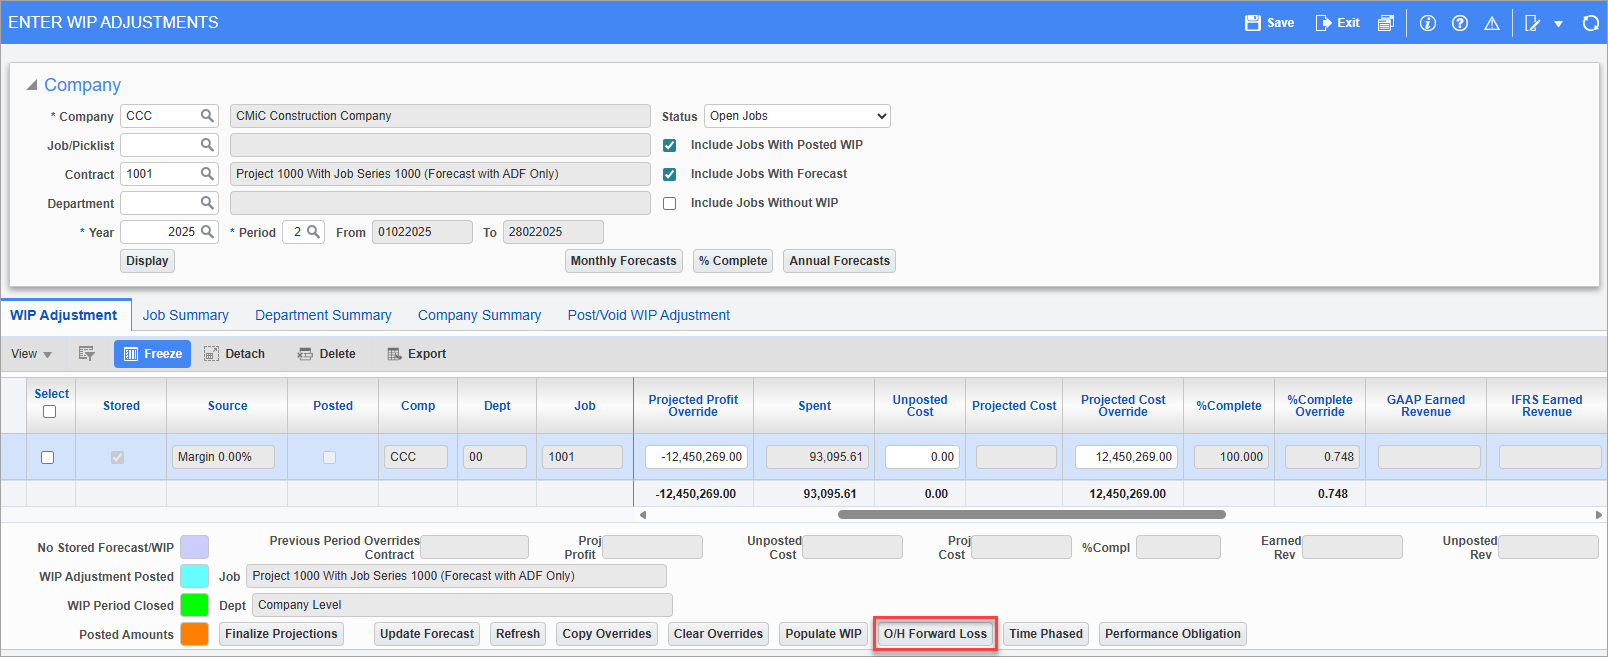Viewport: 1608px width, 657px height.
Task: Check Select box for job 1001 row
Action: pyautogui.click(x=47, y=457)
